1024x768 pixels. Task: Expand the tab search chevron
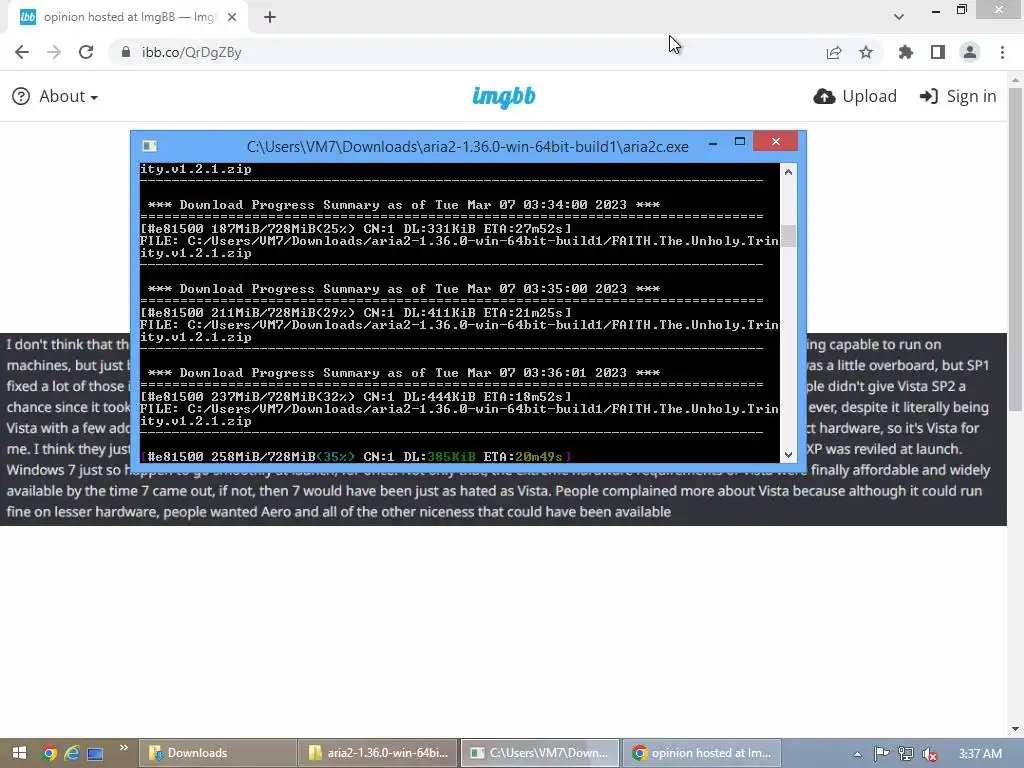[899, 17]
